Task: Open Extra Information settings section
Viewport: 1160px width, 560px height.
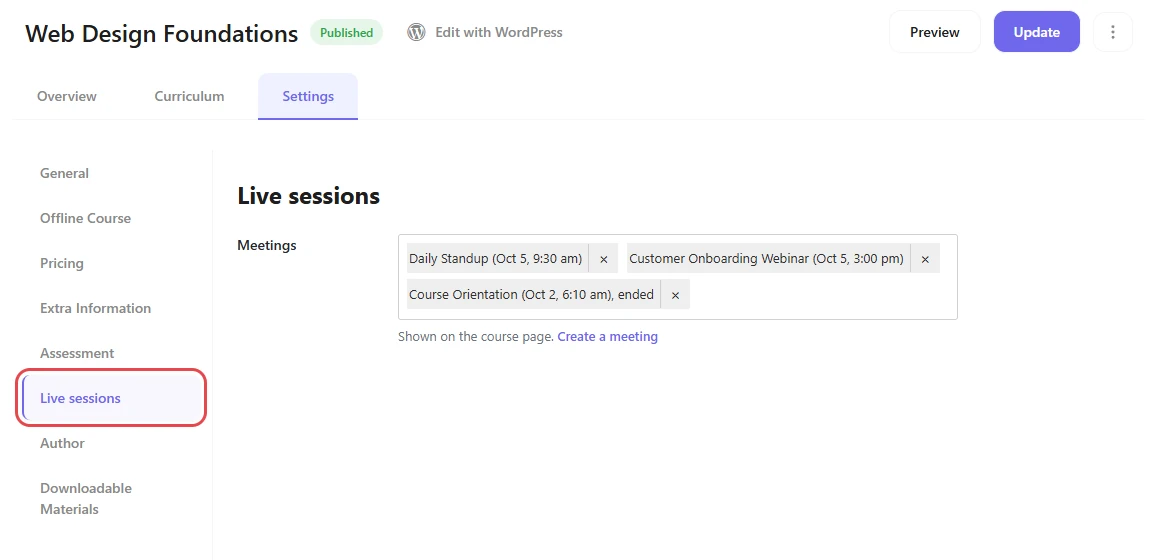Action: [95, 308]
